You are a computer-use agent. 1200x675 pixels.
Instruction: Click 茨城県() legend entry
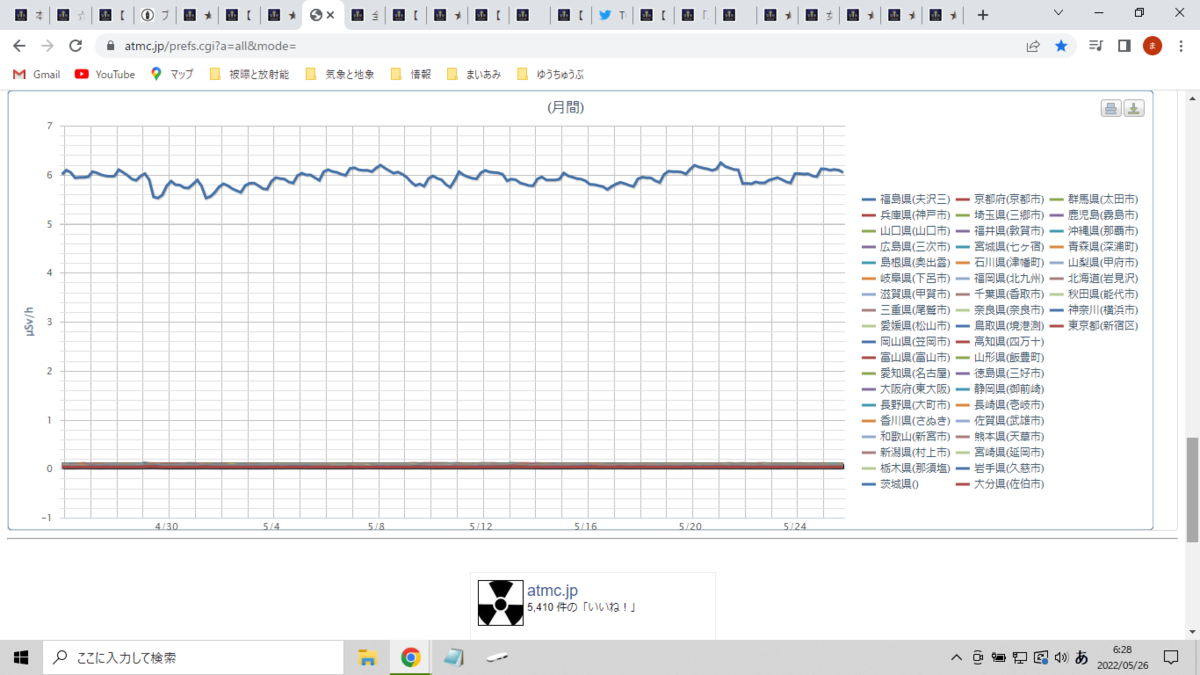[890, 484]
